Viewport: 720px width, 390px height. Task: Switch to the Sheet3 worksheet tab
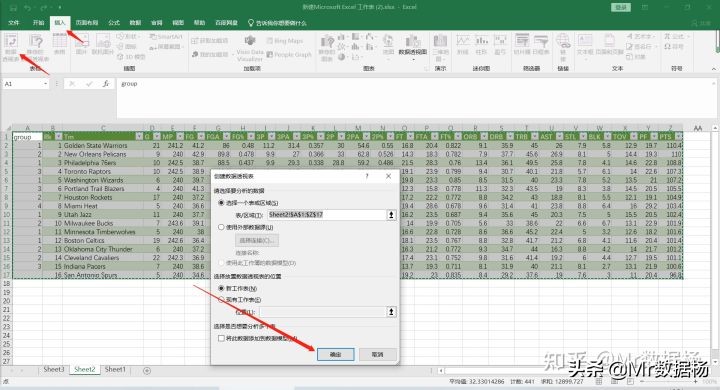[54, 369]
